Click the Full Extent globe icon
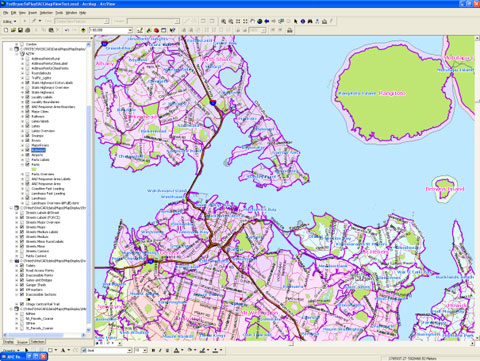 (260, 21)
